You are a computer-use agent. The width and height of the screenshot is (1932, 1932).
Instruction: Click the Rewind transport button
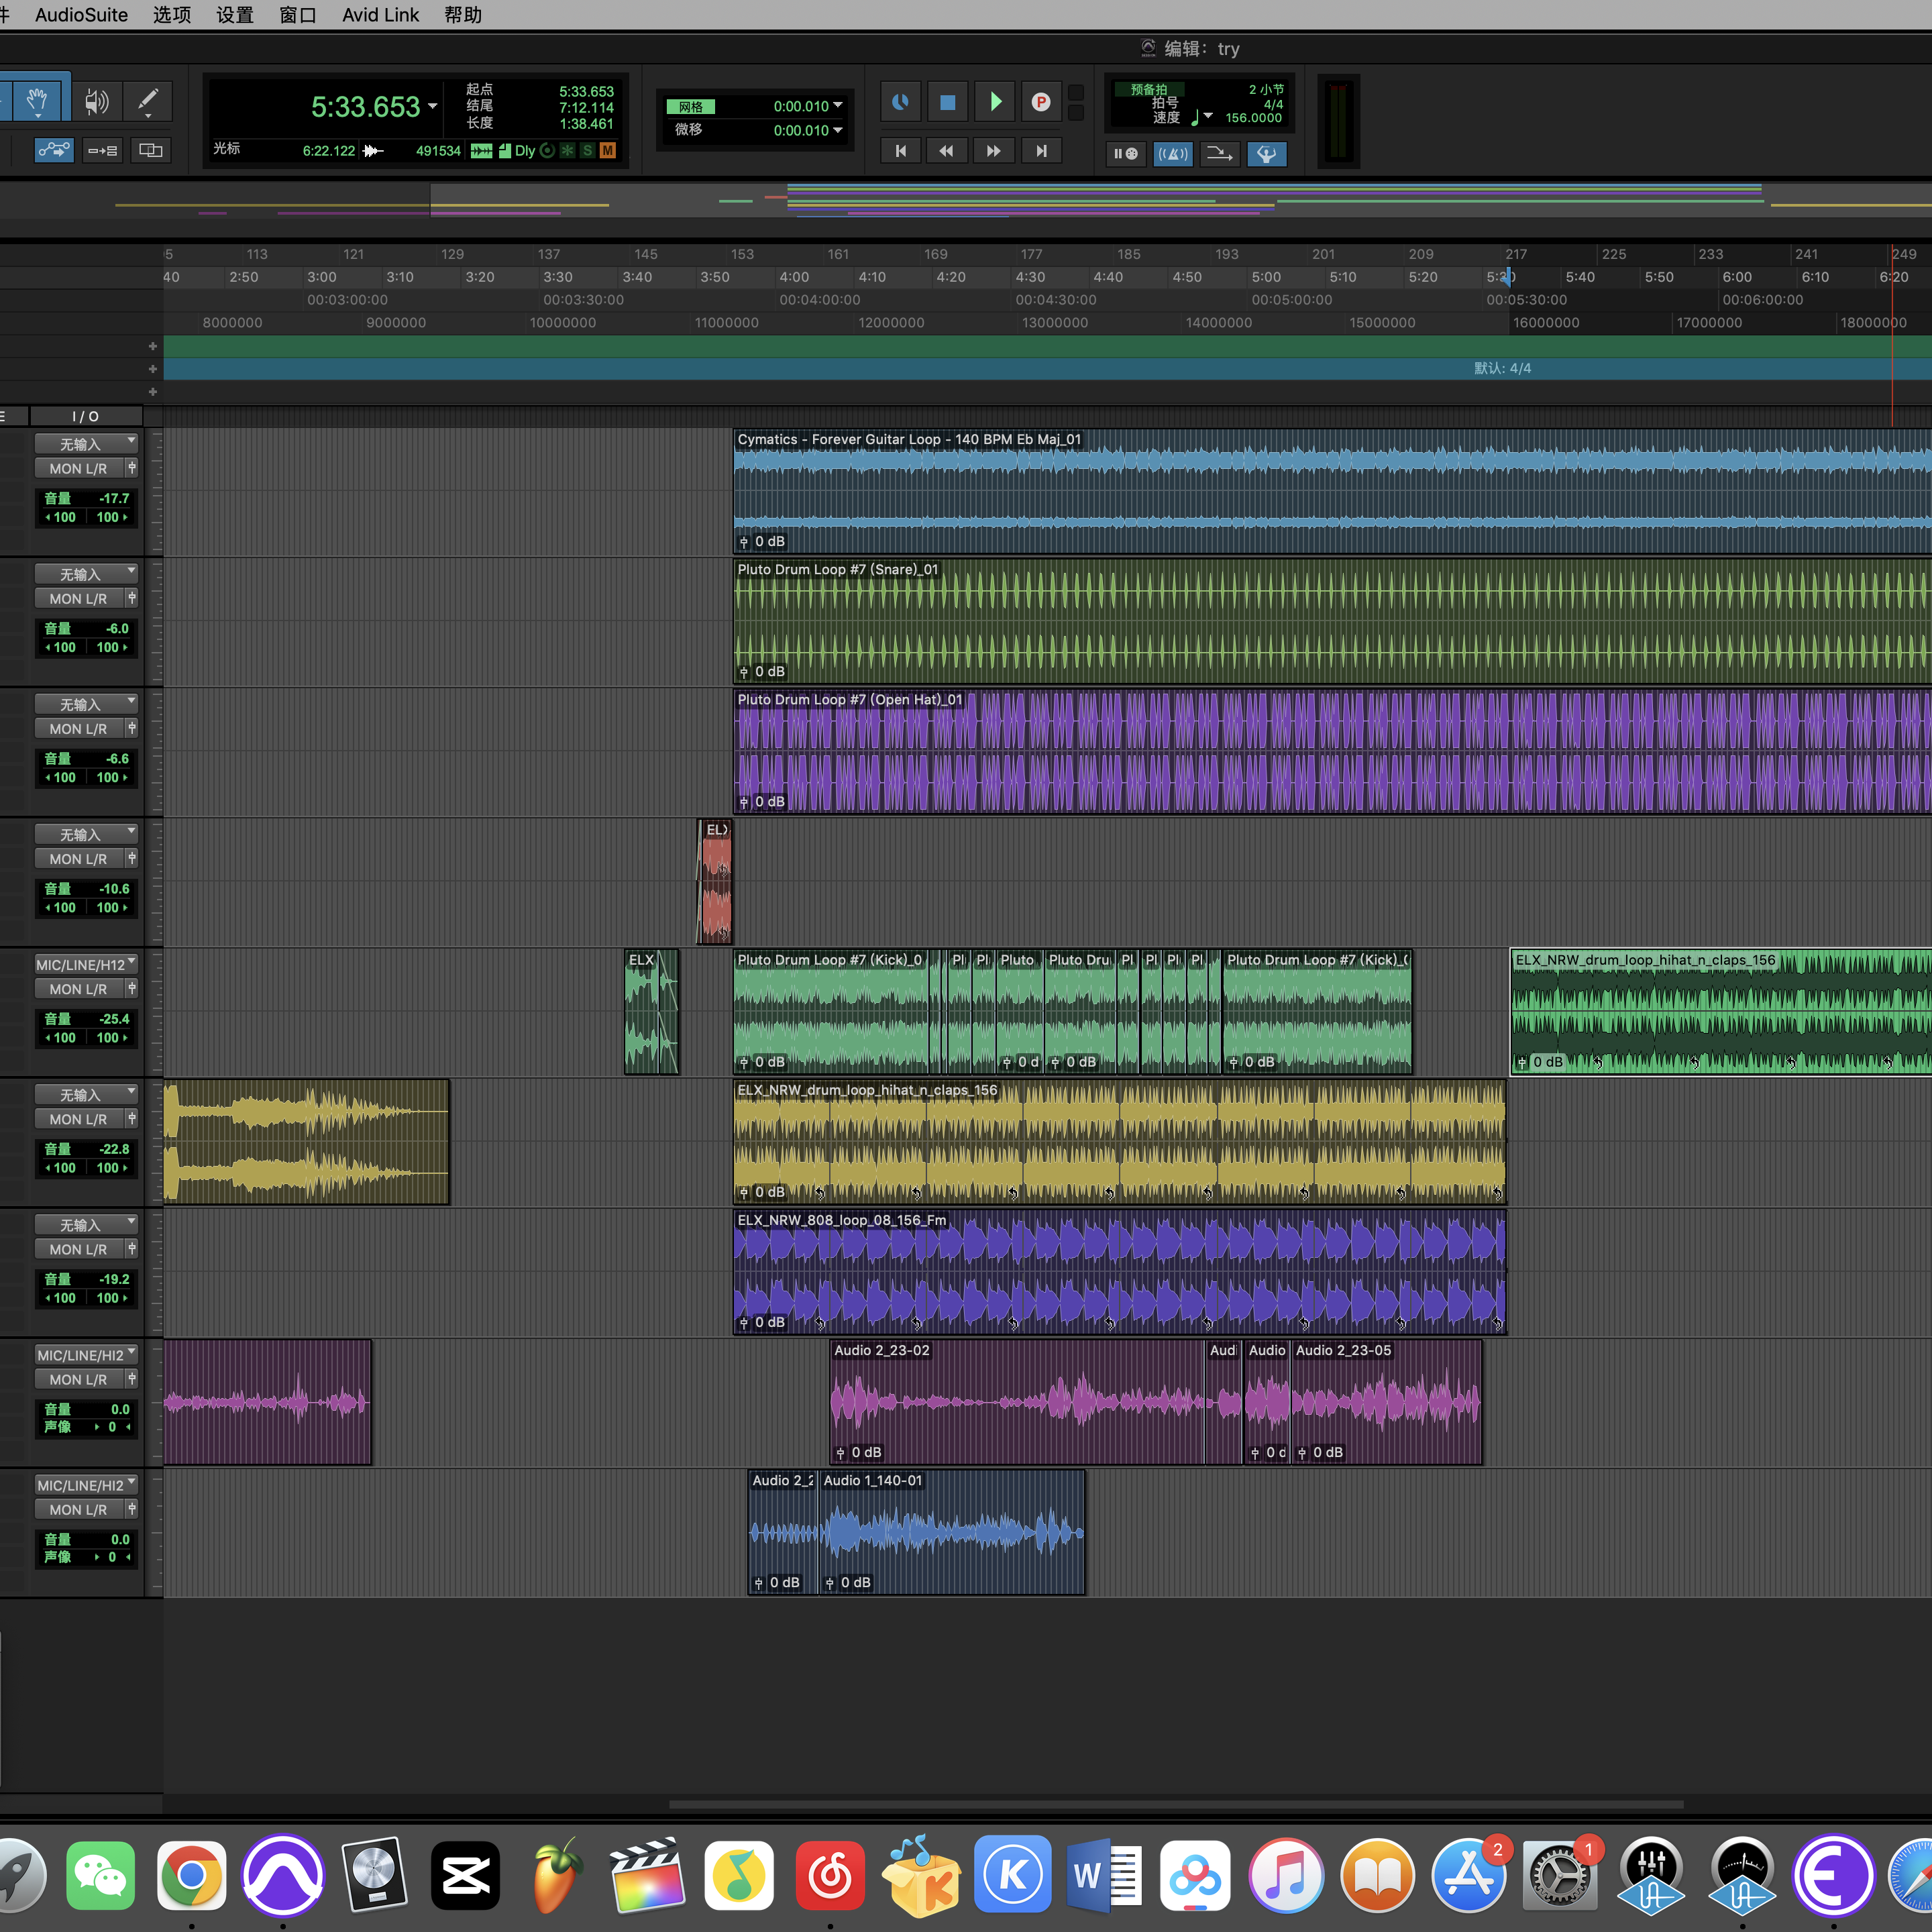point(946,150)
